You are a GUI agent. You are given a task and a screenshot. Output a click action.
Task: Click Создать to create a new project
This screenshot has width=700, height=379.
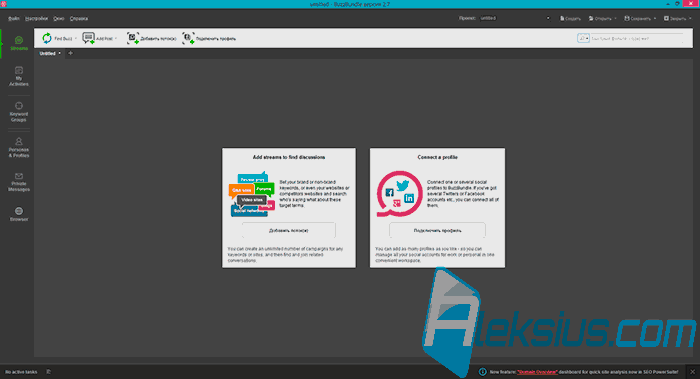[570, 18]
